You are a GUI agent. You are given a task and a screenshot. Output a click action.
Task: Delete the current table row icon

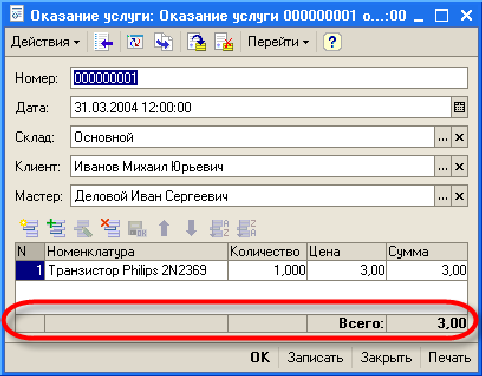[x=110, y=228]
